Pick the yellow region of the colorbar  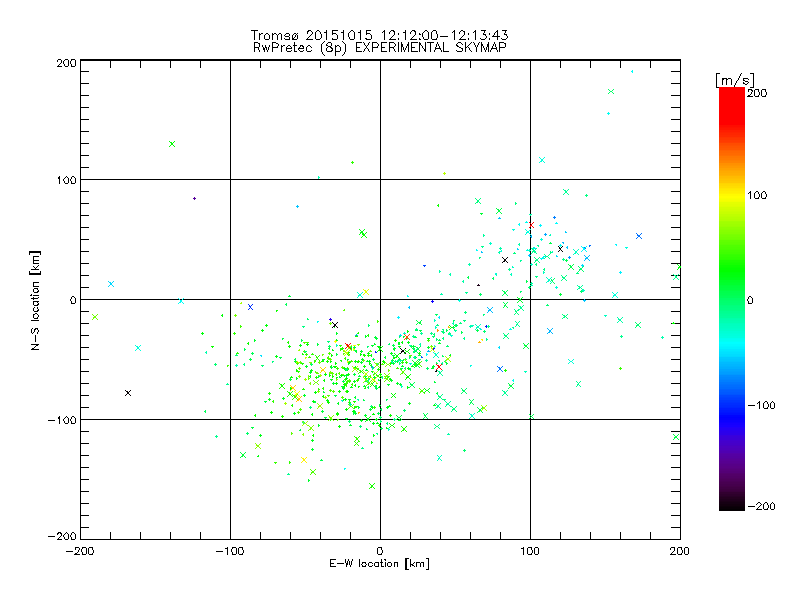732,196
